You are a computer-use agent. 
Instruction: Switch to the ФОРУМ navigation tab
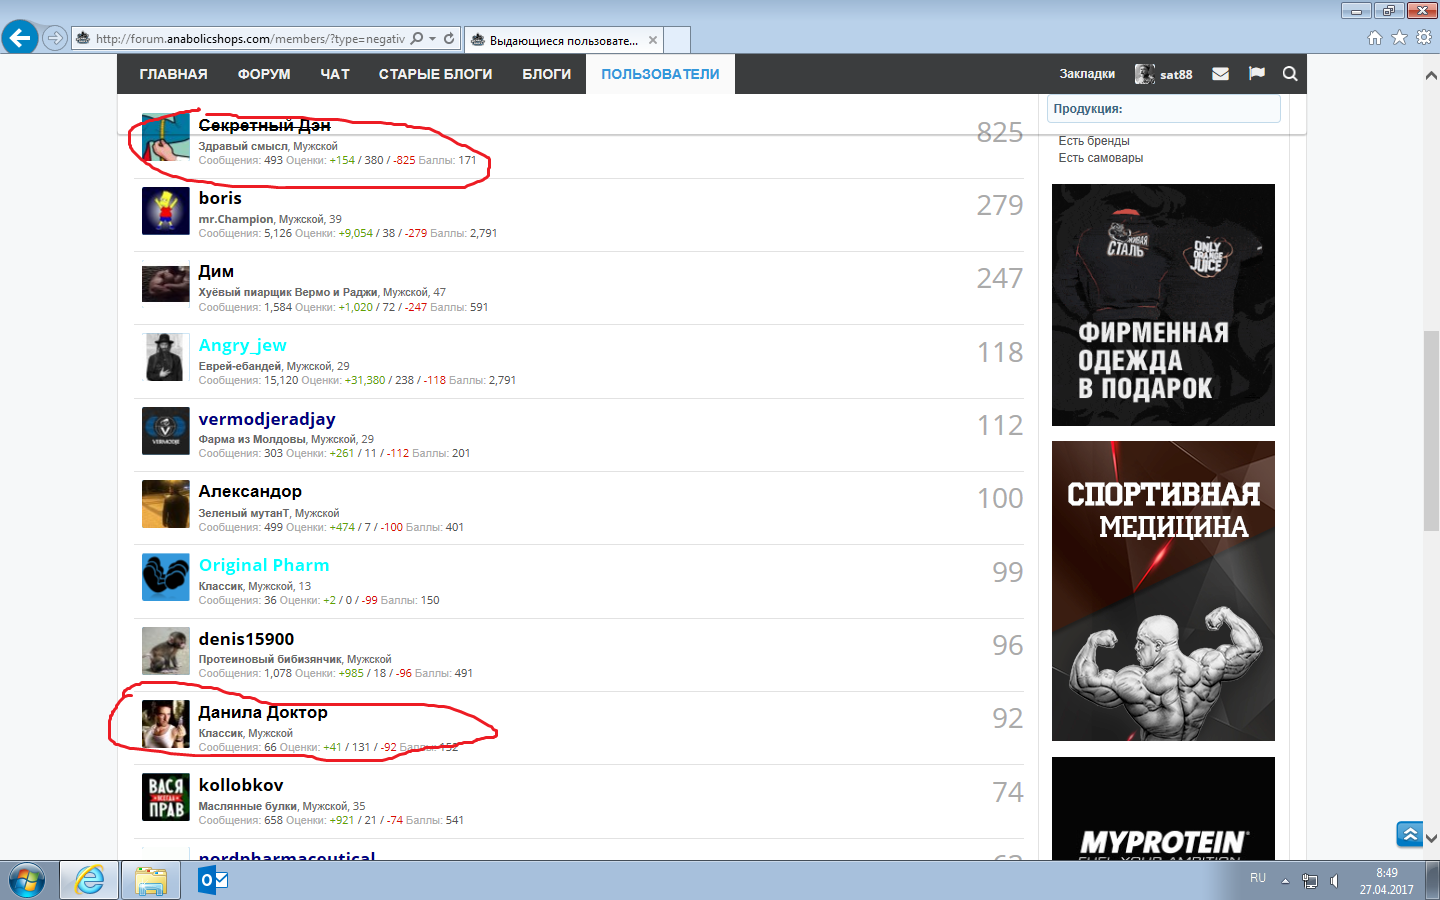click(264, 74)
